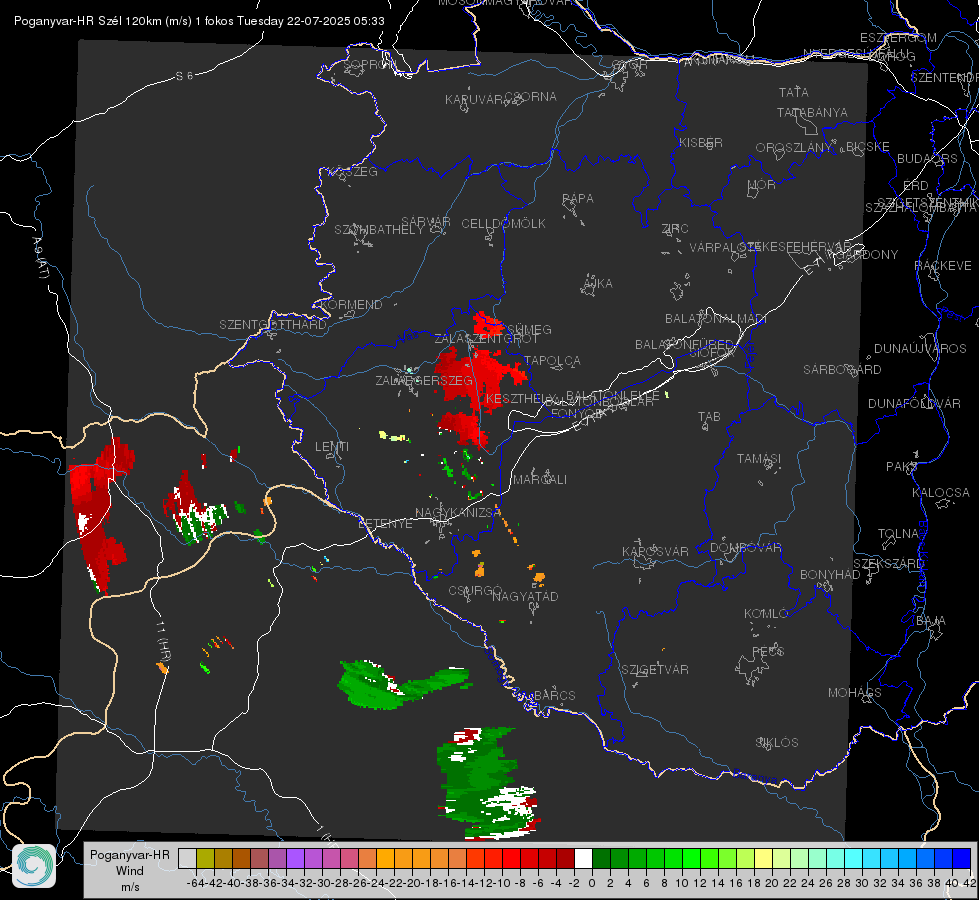Click the KOMLÓ city label
This screenshot has width=979, height=900.
(x=766, y=614)
